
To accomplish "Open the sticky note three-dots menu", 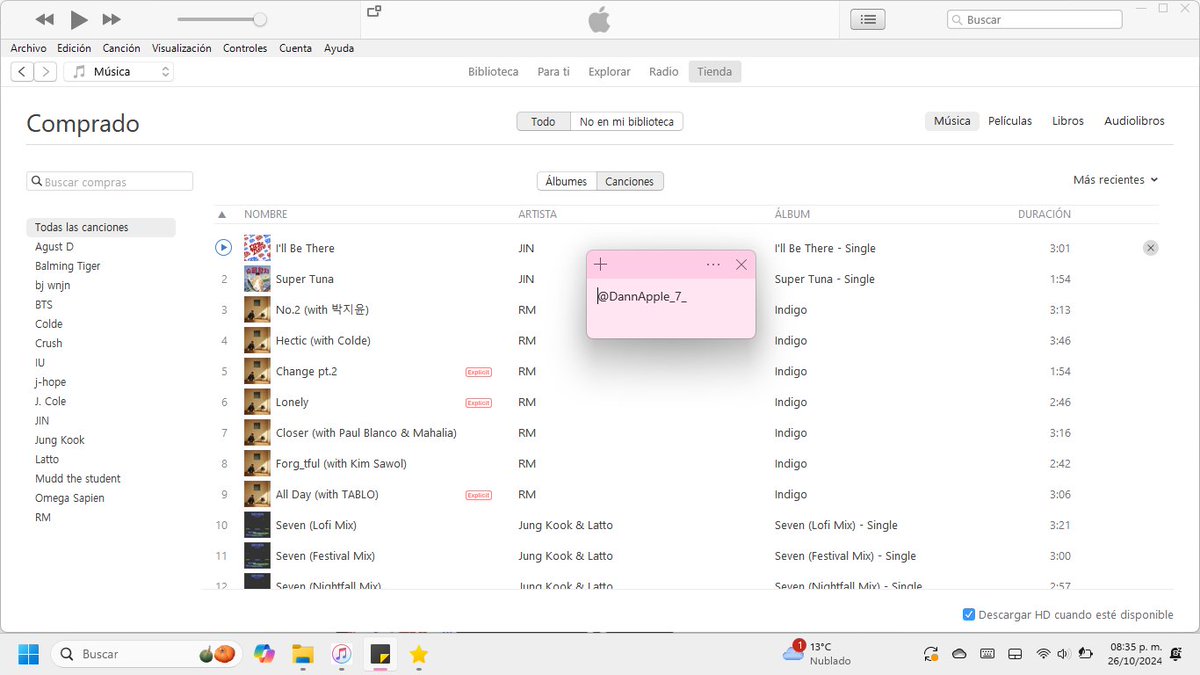I will tap(713, 264).
